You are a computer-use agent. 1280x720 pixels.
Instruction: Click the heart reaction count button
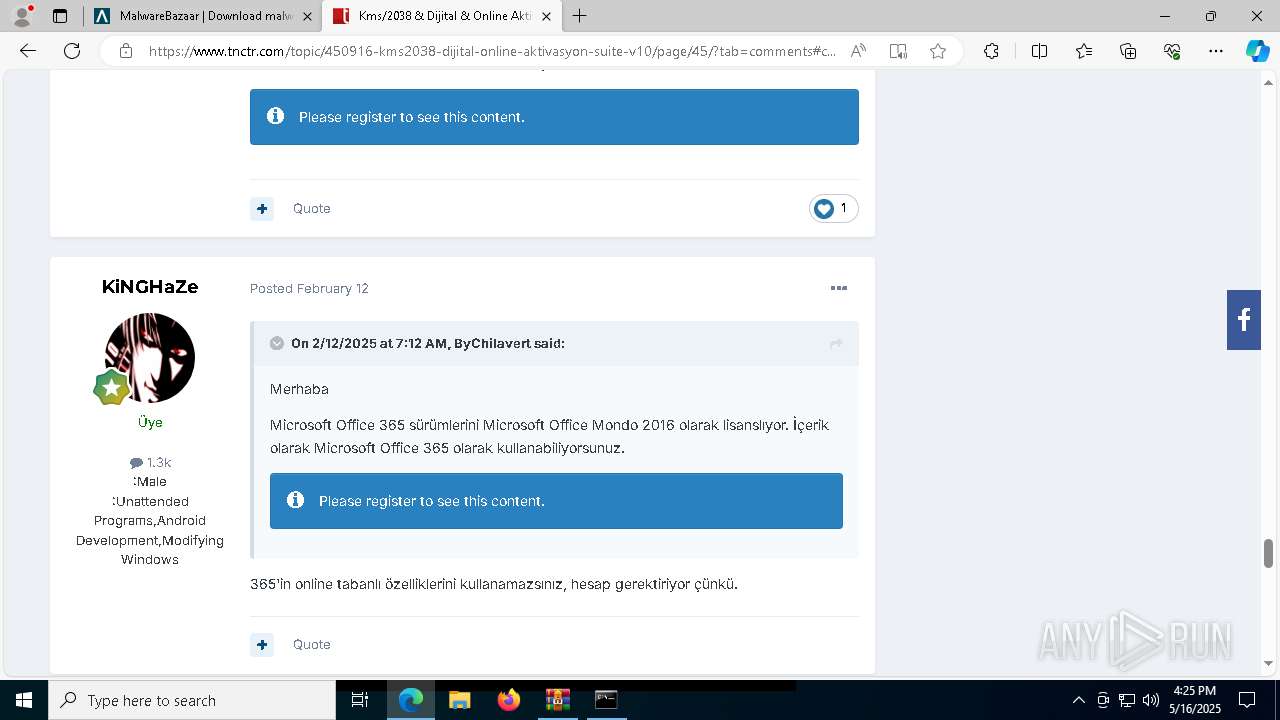[x=833, y=208]
